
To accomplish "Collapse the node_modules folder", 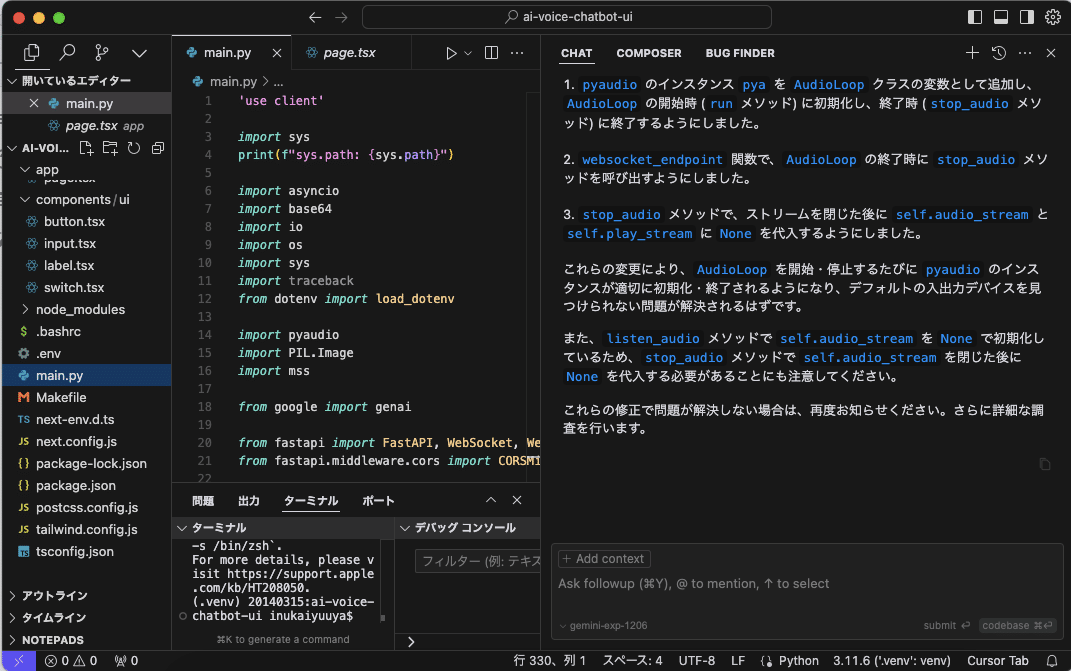I will click(x=82, y=309).
